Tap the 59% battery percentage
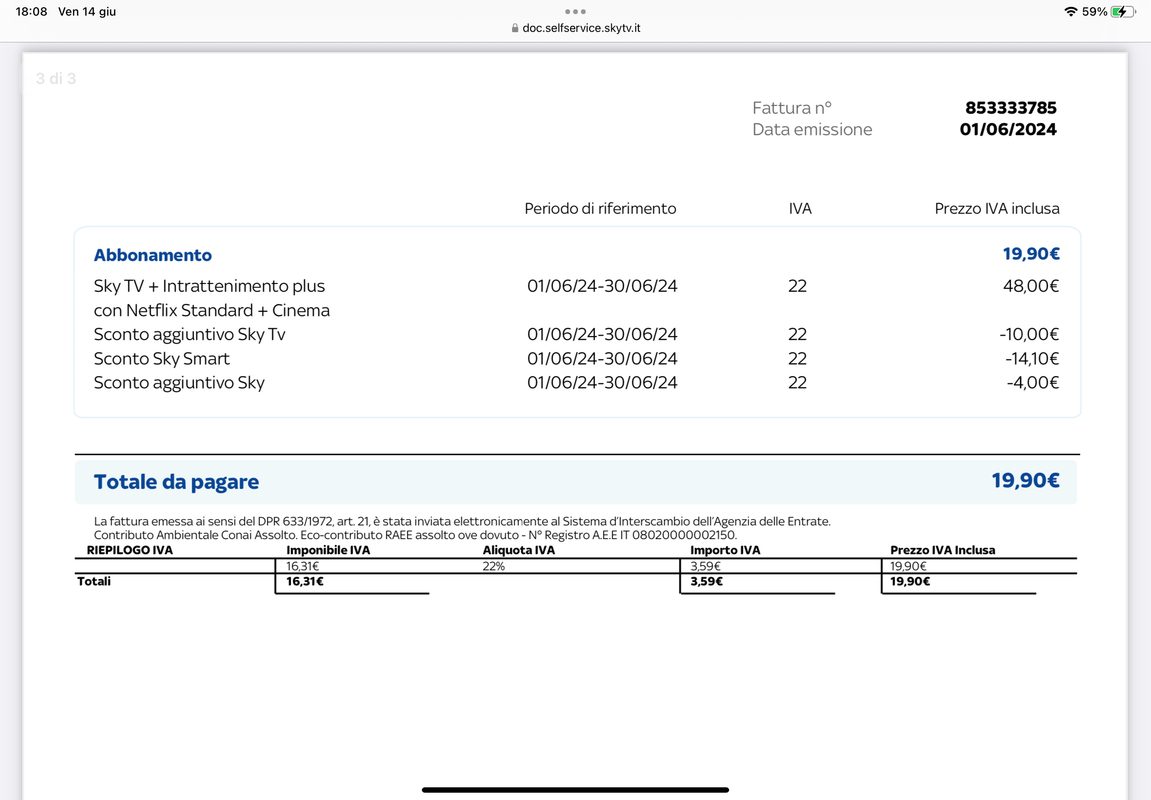Viewport: 1151px width, 800px height. pos(1094,12)
